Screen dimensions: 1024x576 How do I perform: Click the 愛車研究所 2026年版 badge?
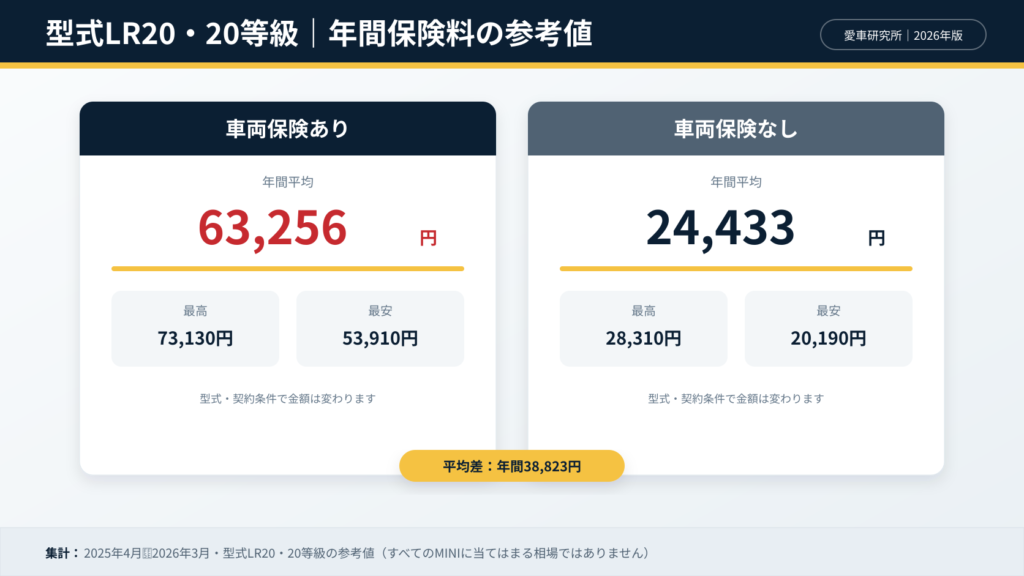click(x=903, y=35)
